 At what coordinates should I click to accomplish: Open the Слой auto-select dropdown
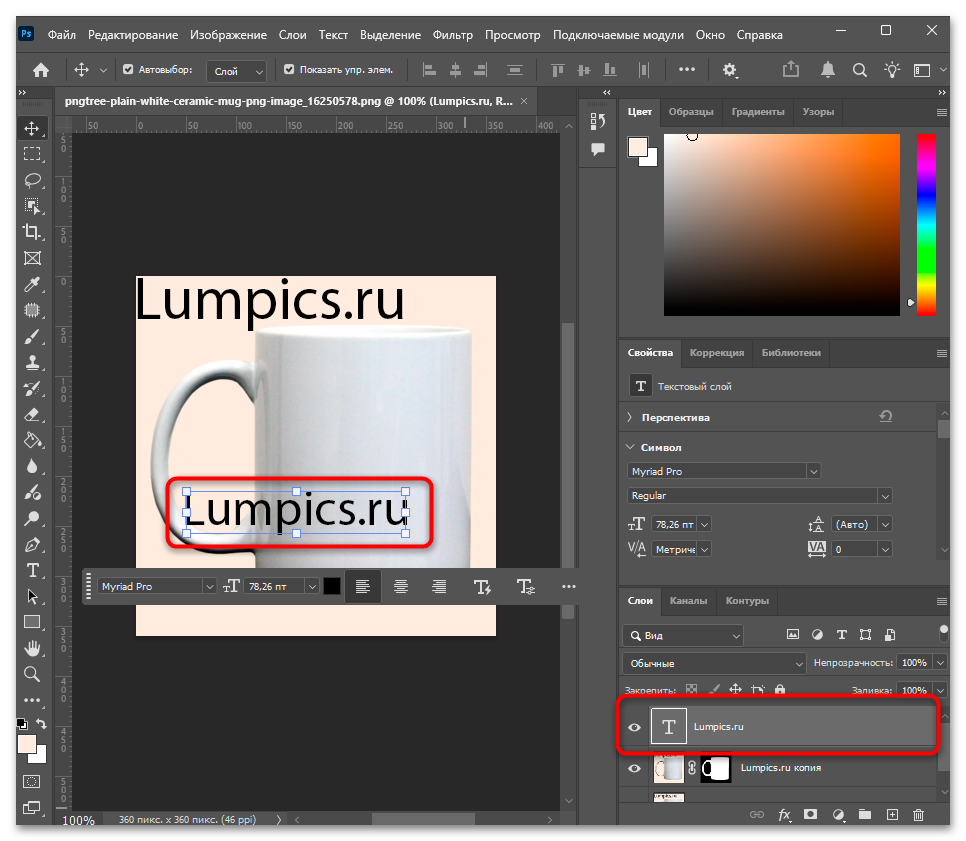coord(237,71)
